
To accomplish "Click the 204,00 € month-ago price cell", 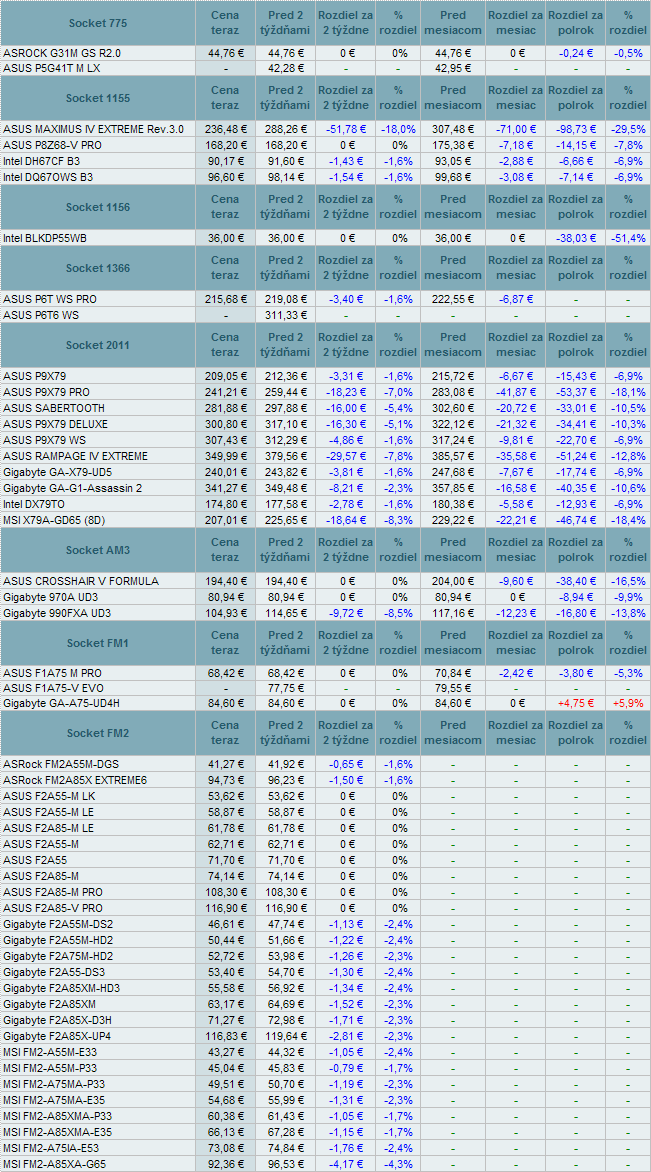I will (452, 581).
